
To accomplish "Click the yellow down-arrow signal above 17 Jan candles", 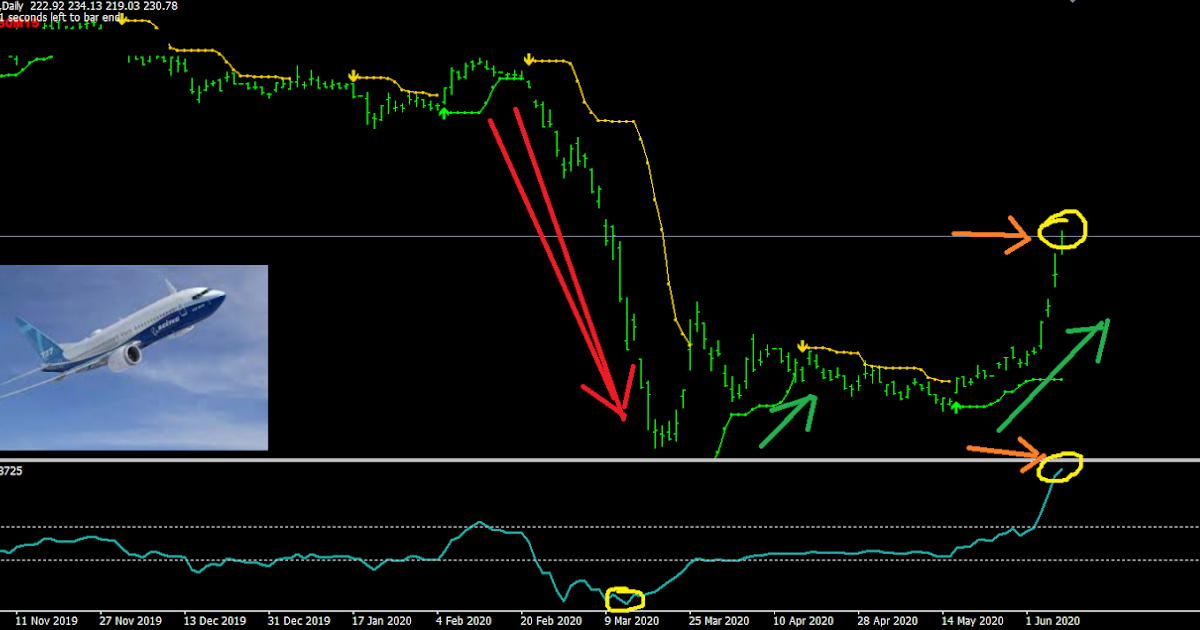I will pyautogui.click(x=355, y=74).
